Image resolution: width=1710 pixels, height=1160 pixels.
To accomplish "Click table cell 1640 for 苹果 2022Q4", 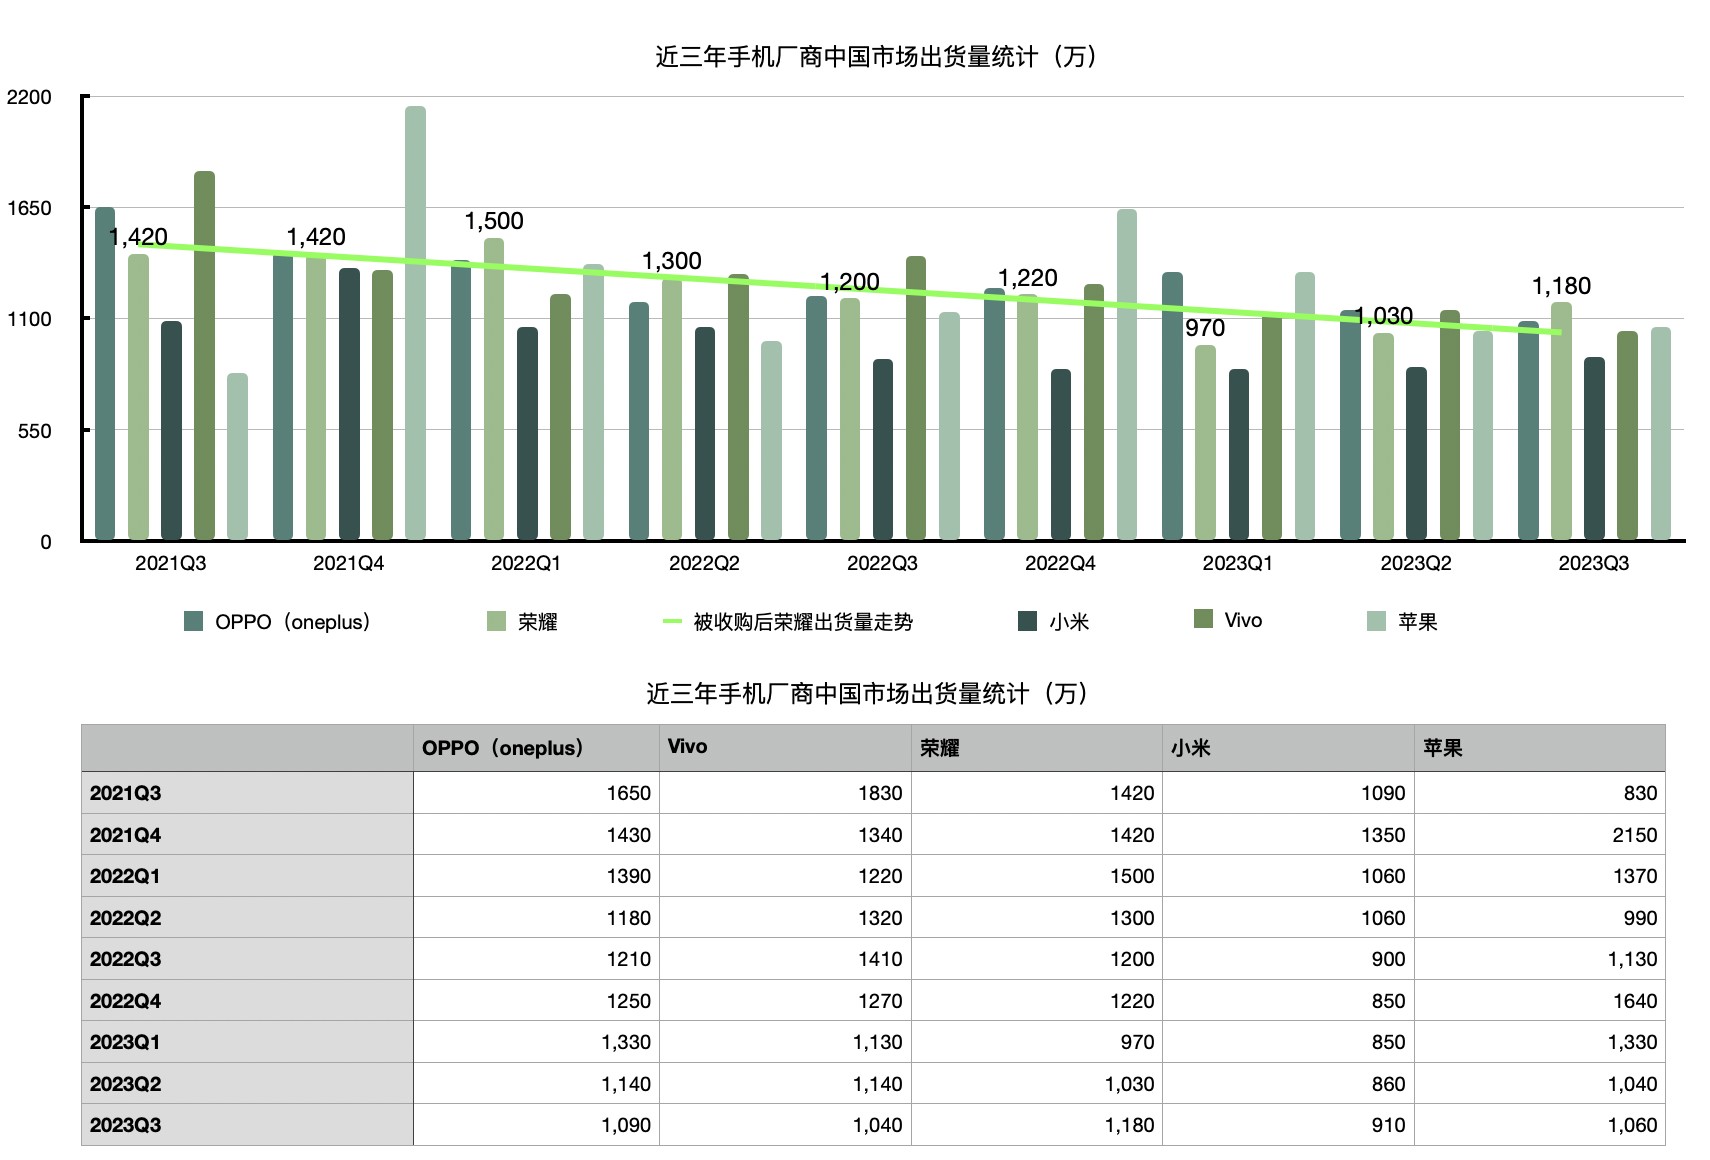I will click(x=1540, y=1001).
